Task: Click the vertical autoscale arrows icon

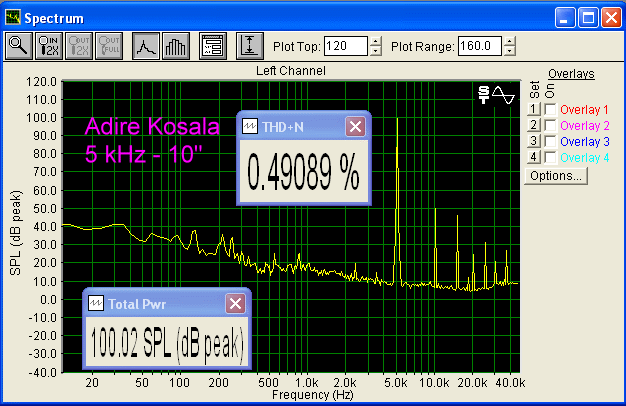Action: (x=249, y=45)
